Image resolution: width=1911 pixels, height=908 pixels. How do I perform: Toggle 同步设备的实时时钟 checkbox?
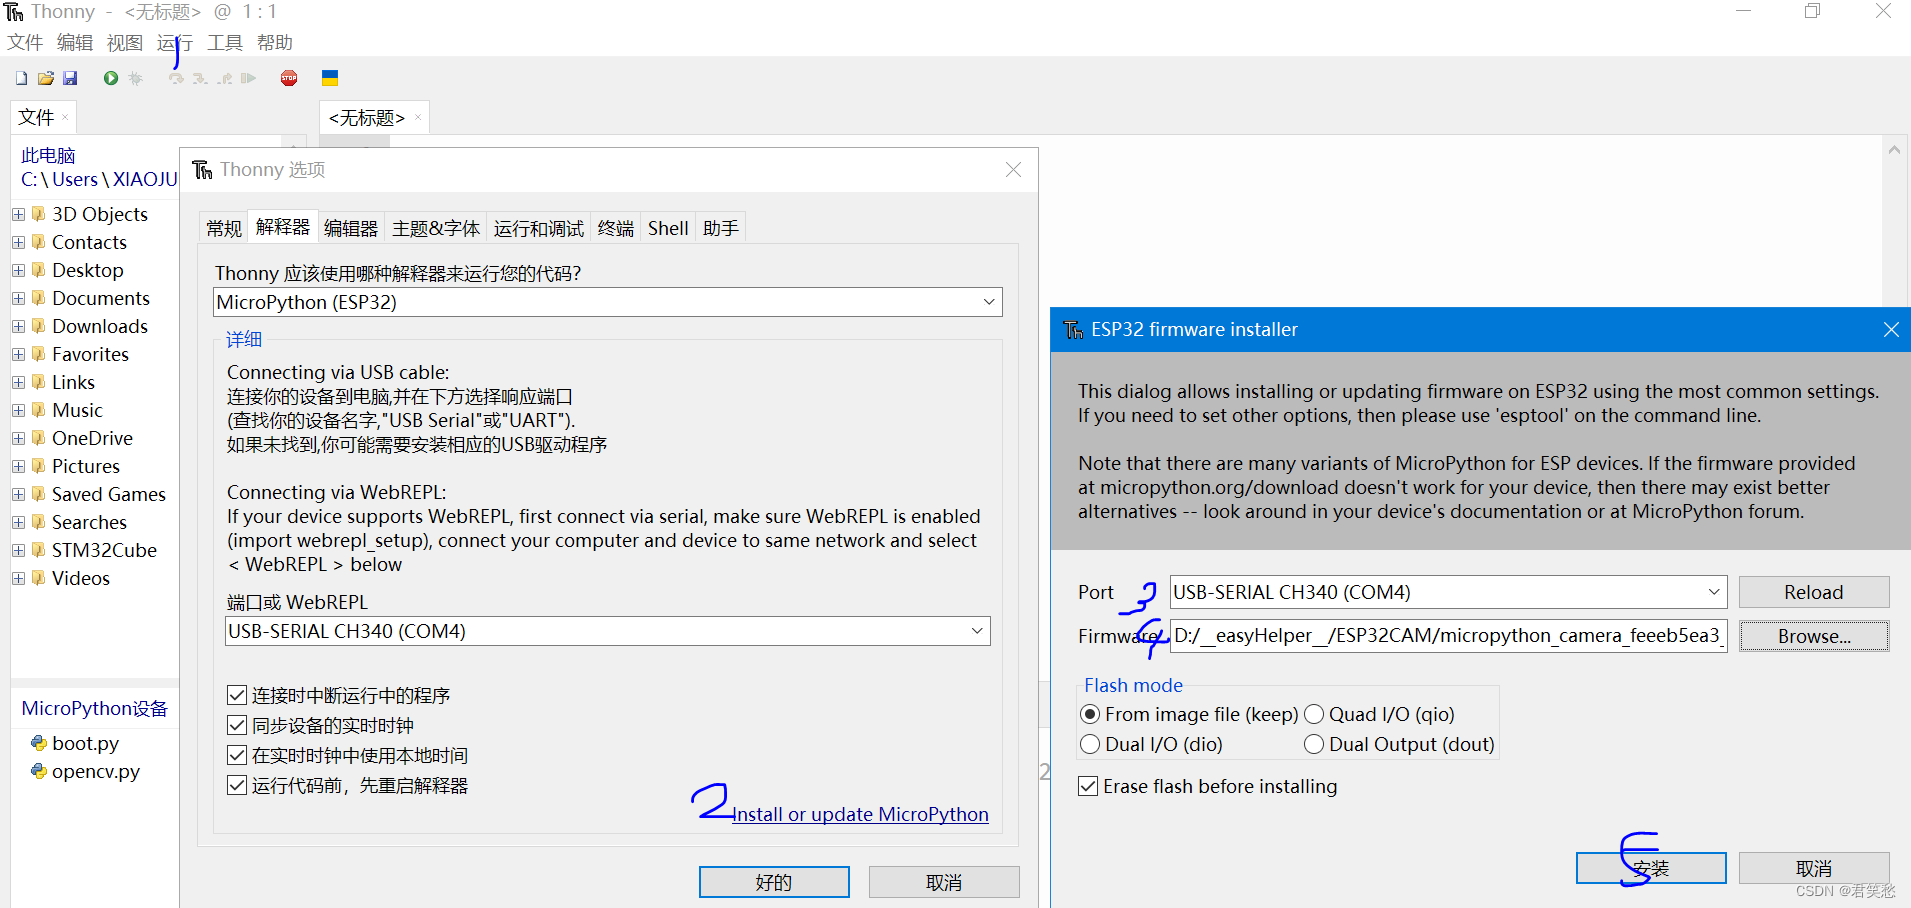click(x=237, y=725)
